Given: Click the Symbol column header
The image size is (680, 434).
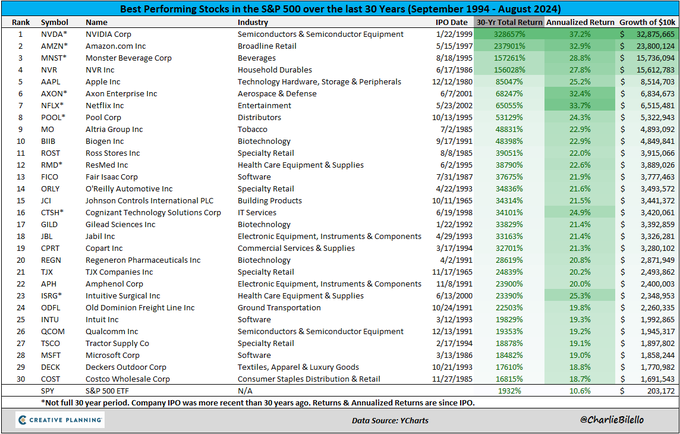Looking at the screenshot, I should tap(54, 22).
